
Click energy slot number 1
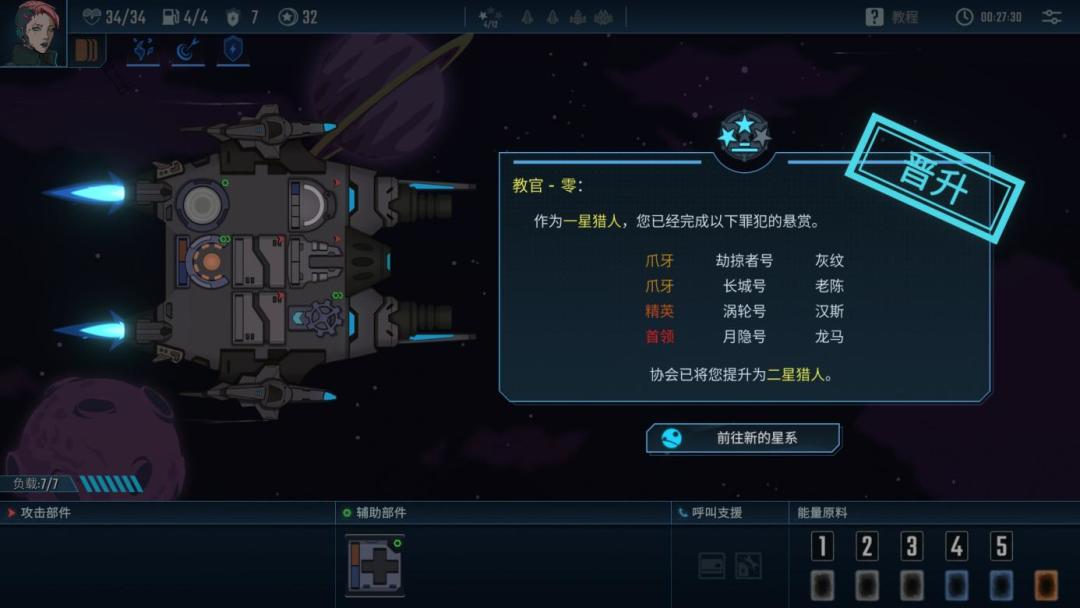[822, 546]
